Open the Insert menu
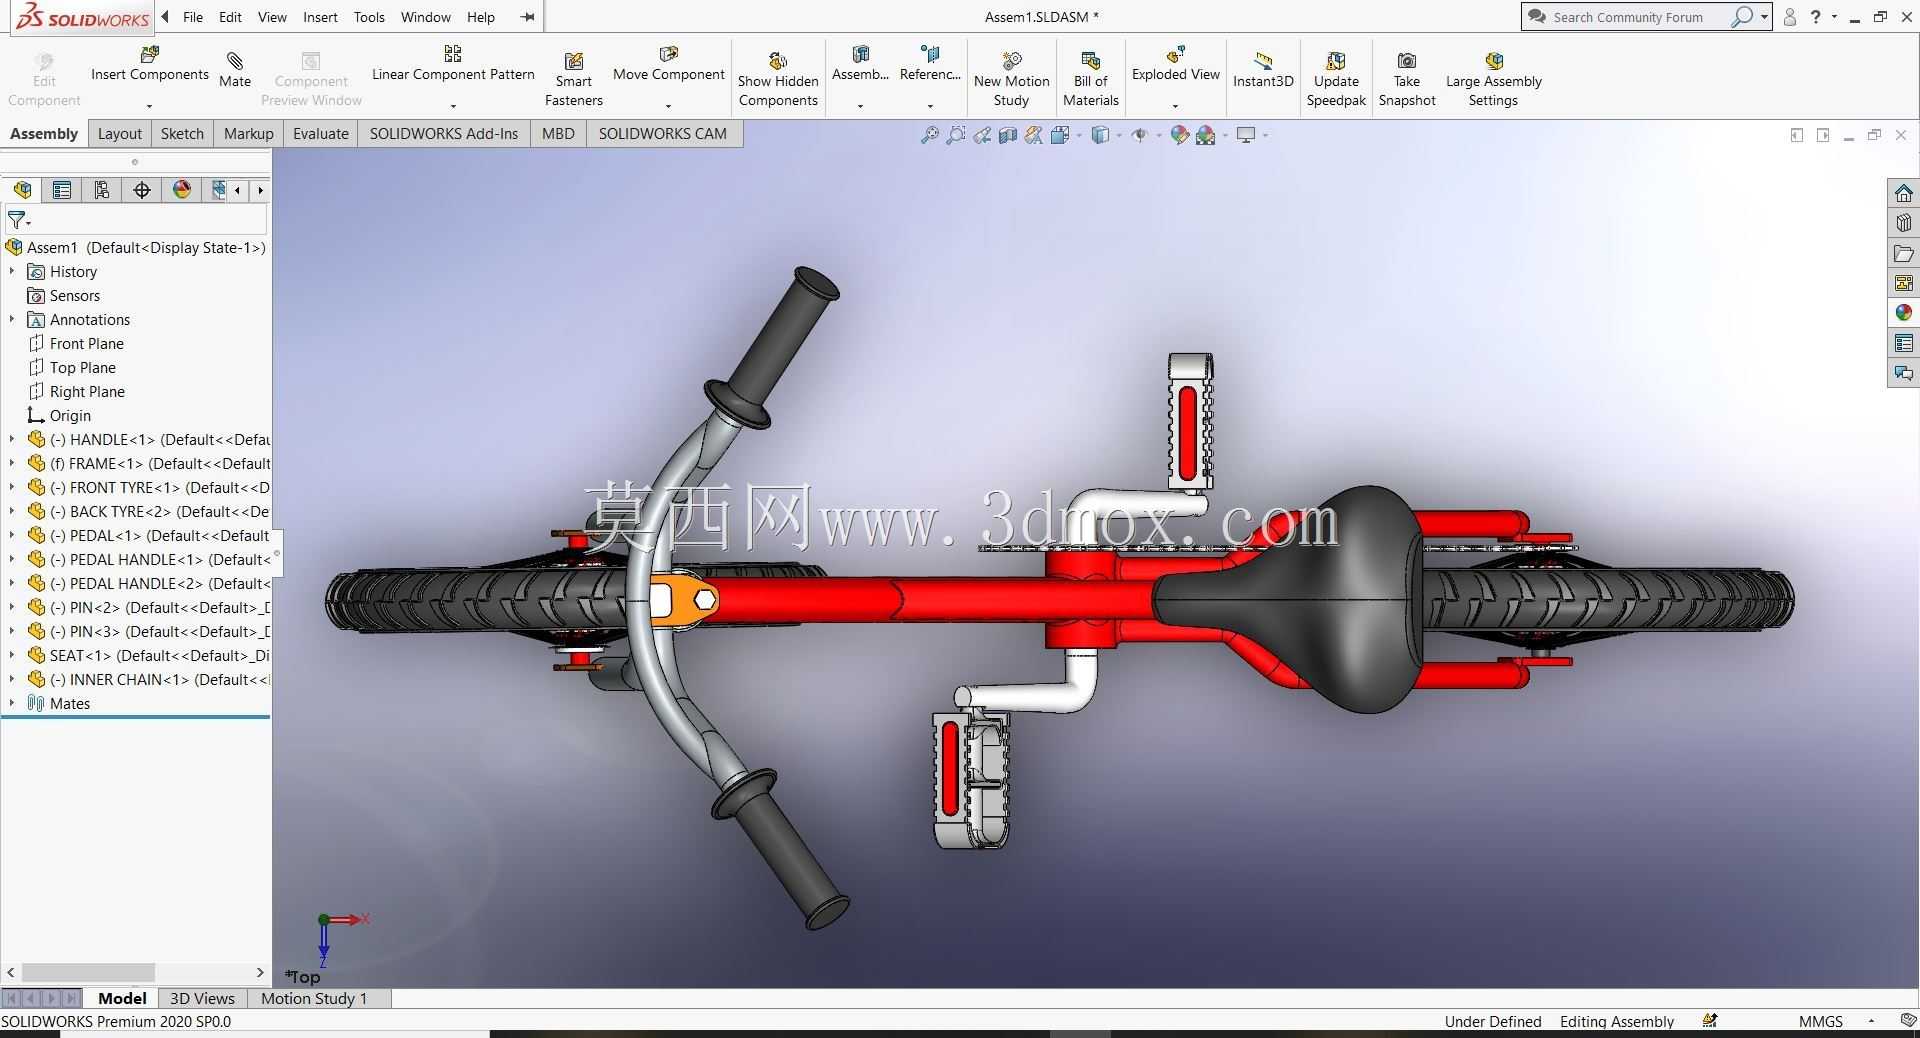1920x1038 pixels. 320,17
